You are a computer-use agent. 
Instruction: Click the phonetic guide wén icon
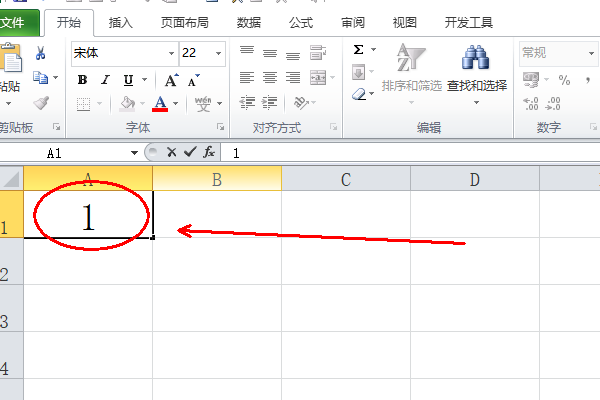203,103
